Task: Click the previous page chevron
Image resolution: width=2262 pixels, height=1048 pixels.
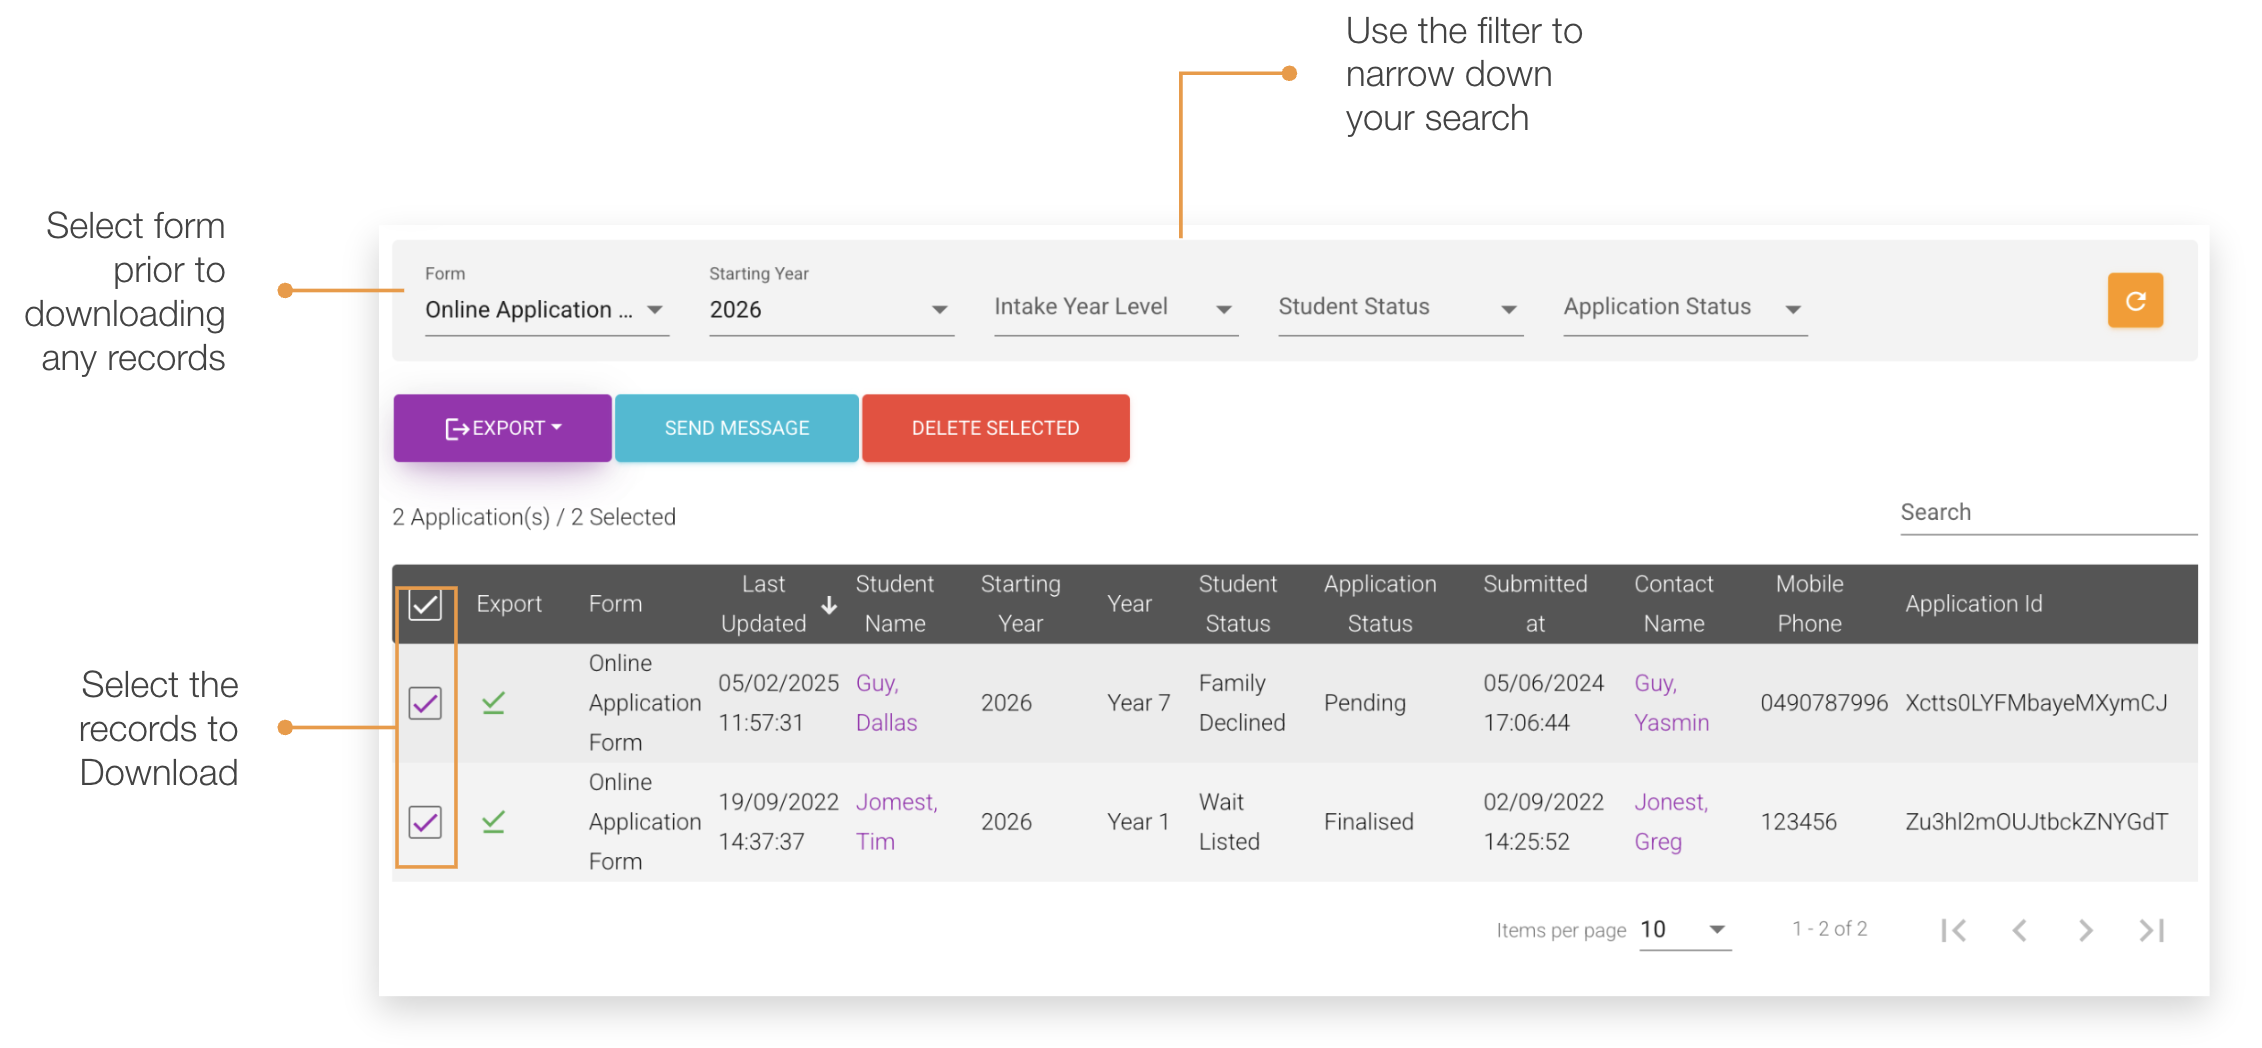Action: (2019, 929)
